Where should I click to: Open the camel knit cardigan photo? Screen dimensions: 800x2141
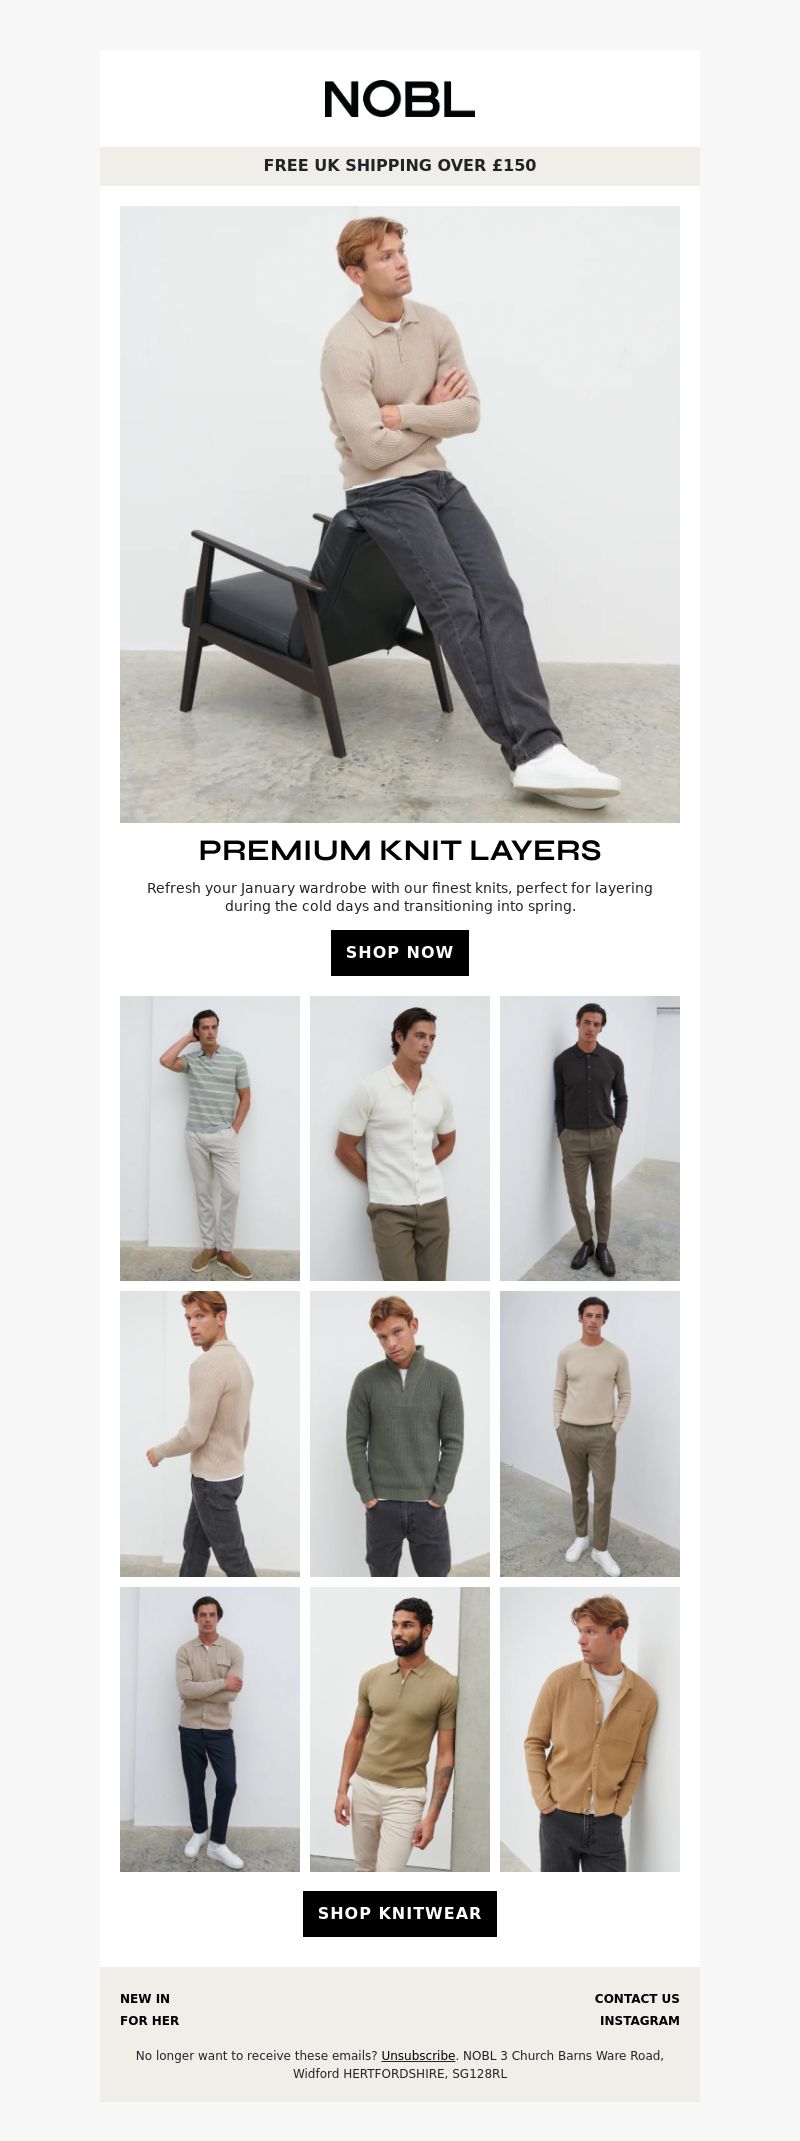[x=590, y=1729]
